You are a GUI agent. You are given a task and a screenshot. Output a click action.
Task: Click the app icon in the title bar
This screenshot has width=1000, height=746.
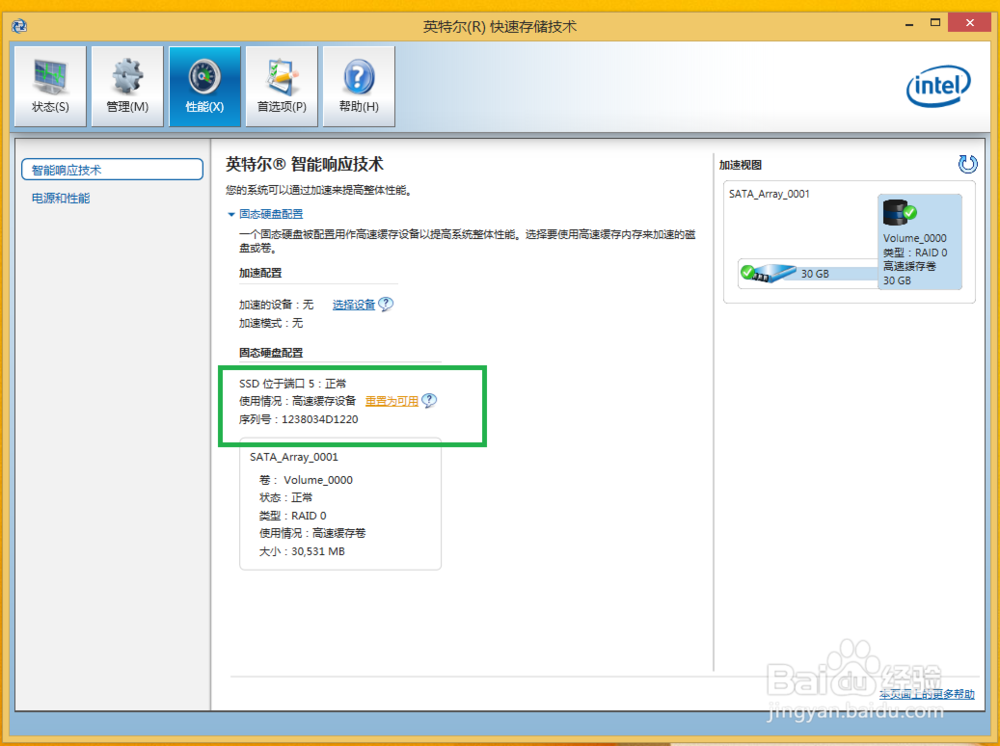pos(19,25)
